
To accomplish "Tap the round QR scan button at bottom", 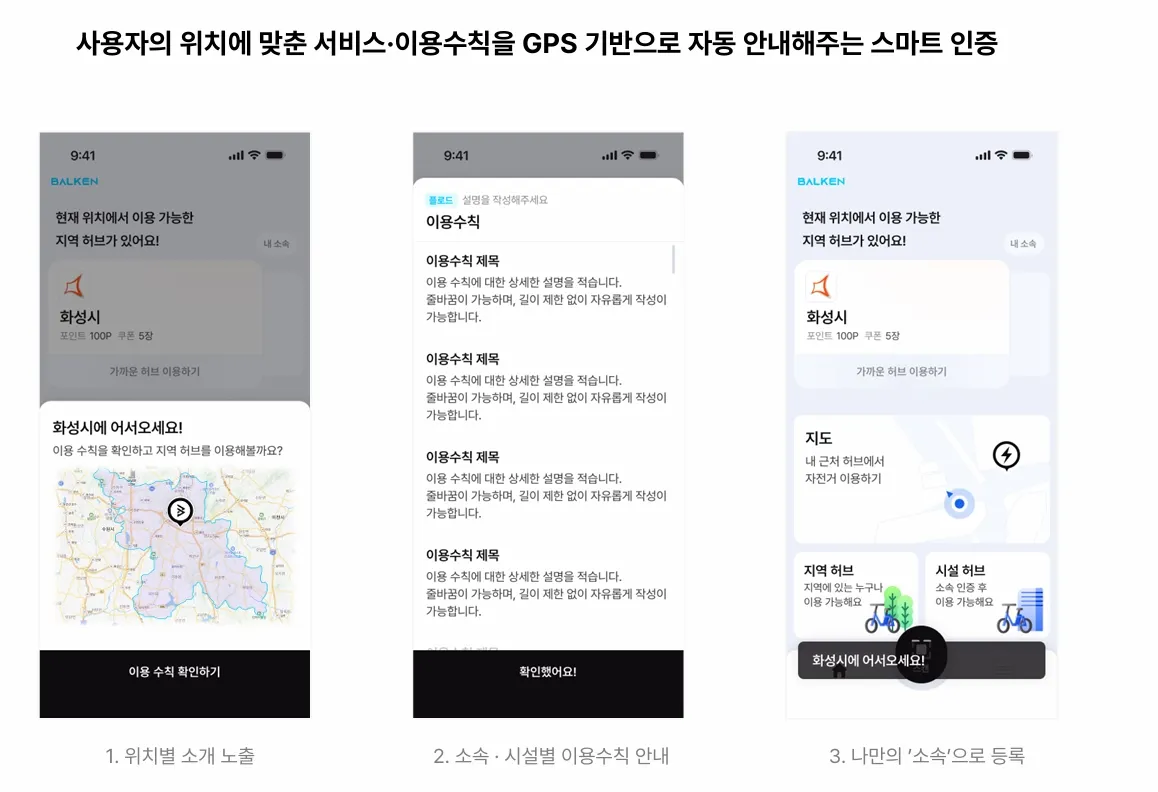I will pos(921,655).
